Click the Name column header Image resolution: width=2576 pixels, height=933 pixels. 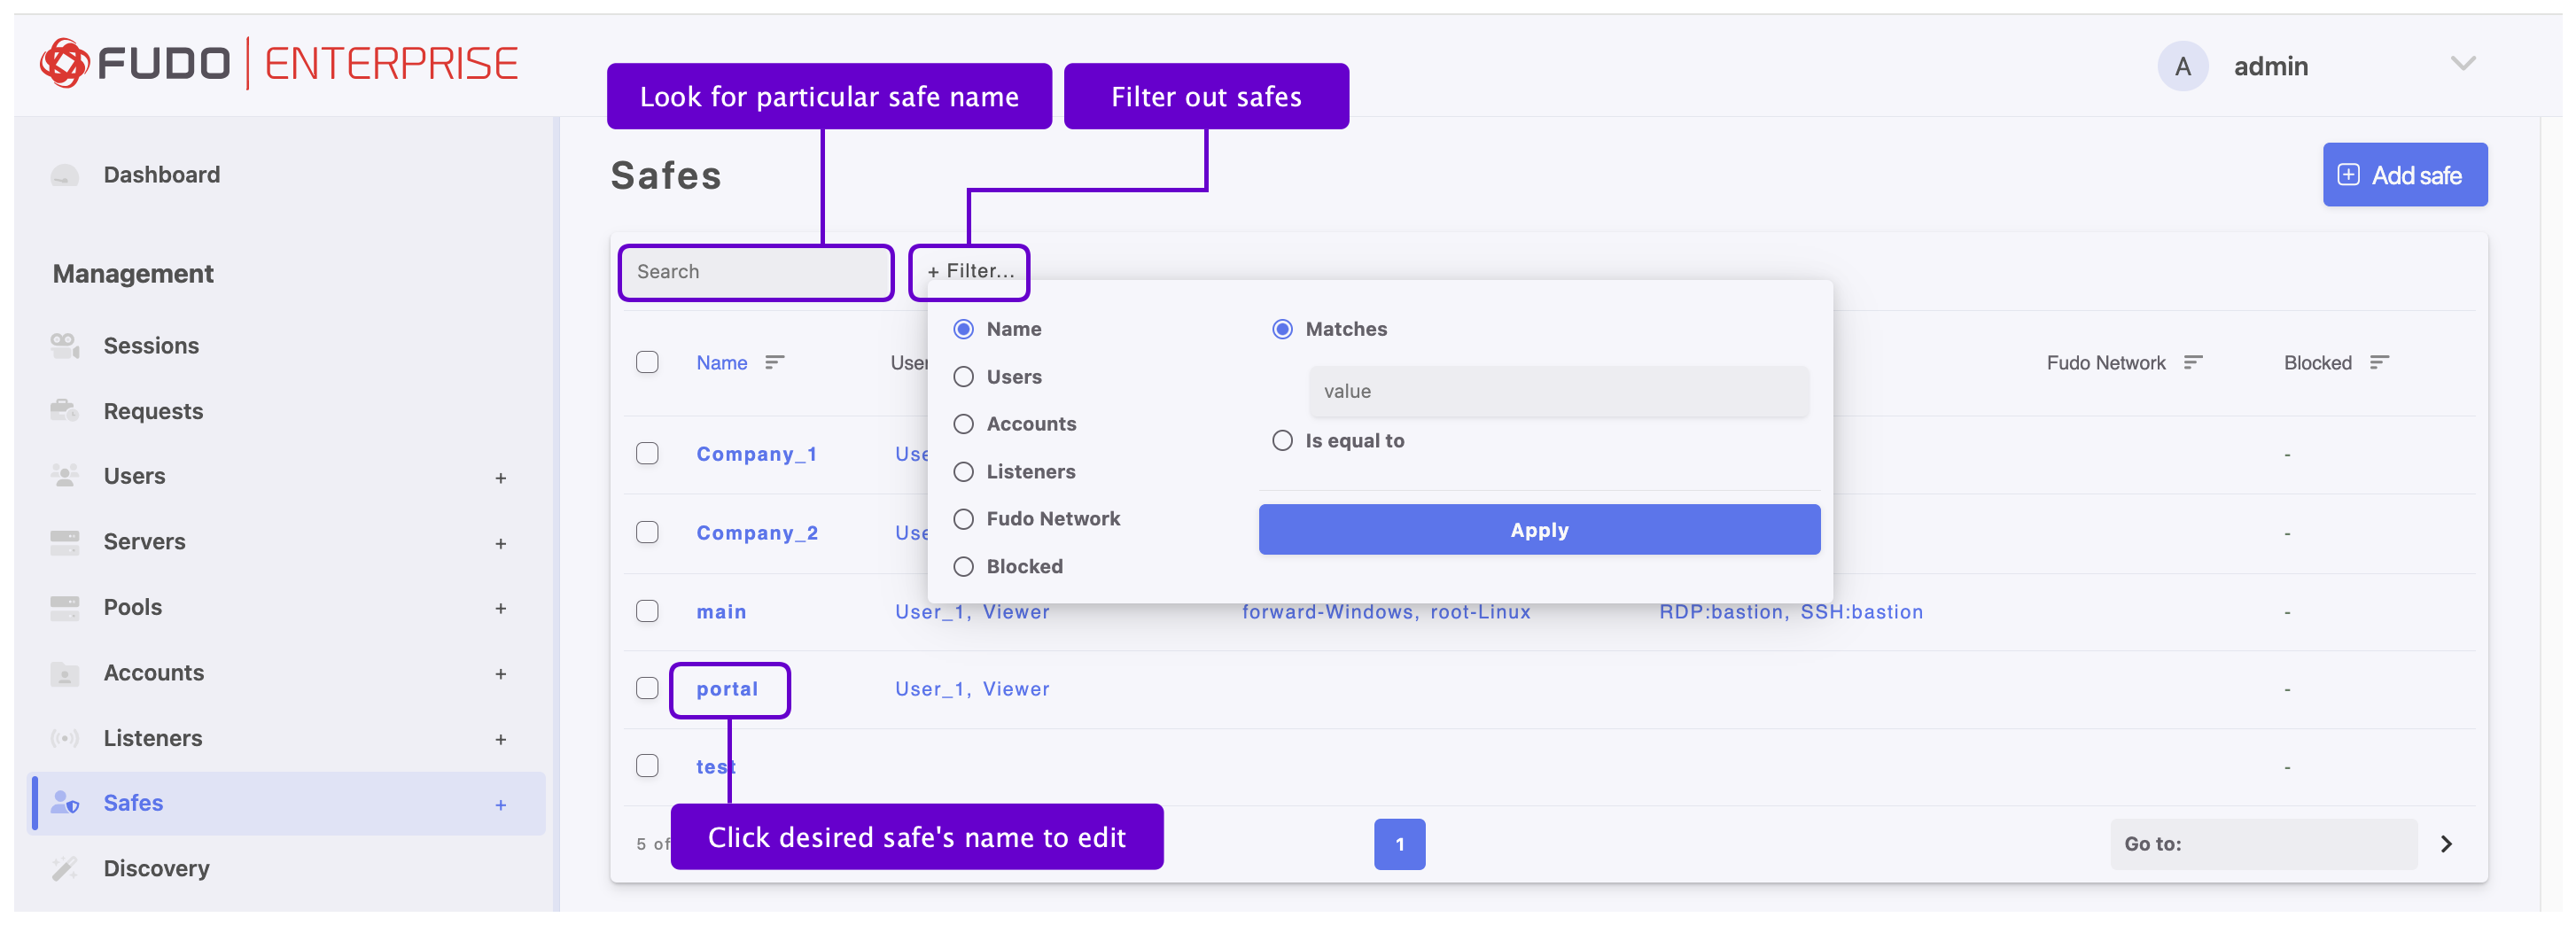click(x=722, y=363)
